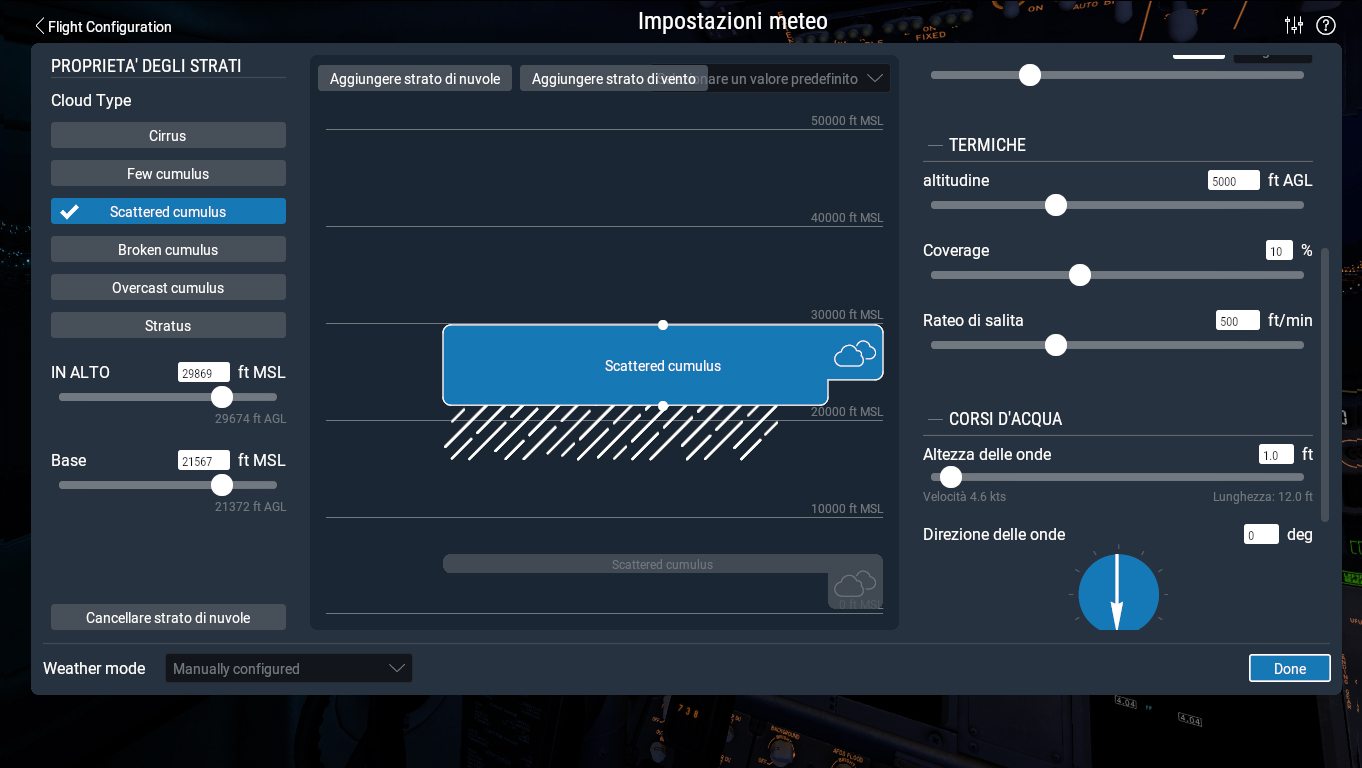Select Scattered cumulus cloud type
Screen dimensions: 1362x768
[168, 212]
